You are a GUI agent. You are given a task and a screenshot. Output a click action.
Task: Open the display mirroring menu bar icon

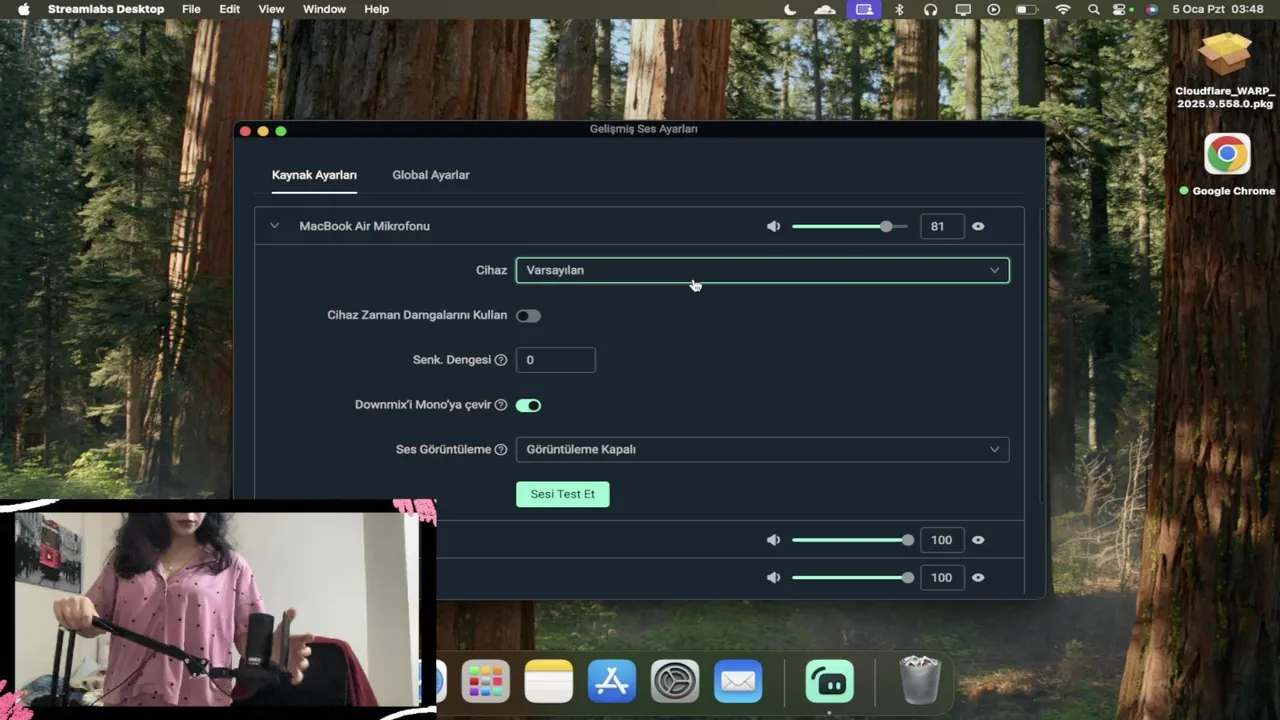click(x=963, y=9)
